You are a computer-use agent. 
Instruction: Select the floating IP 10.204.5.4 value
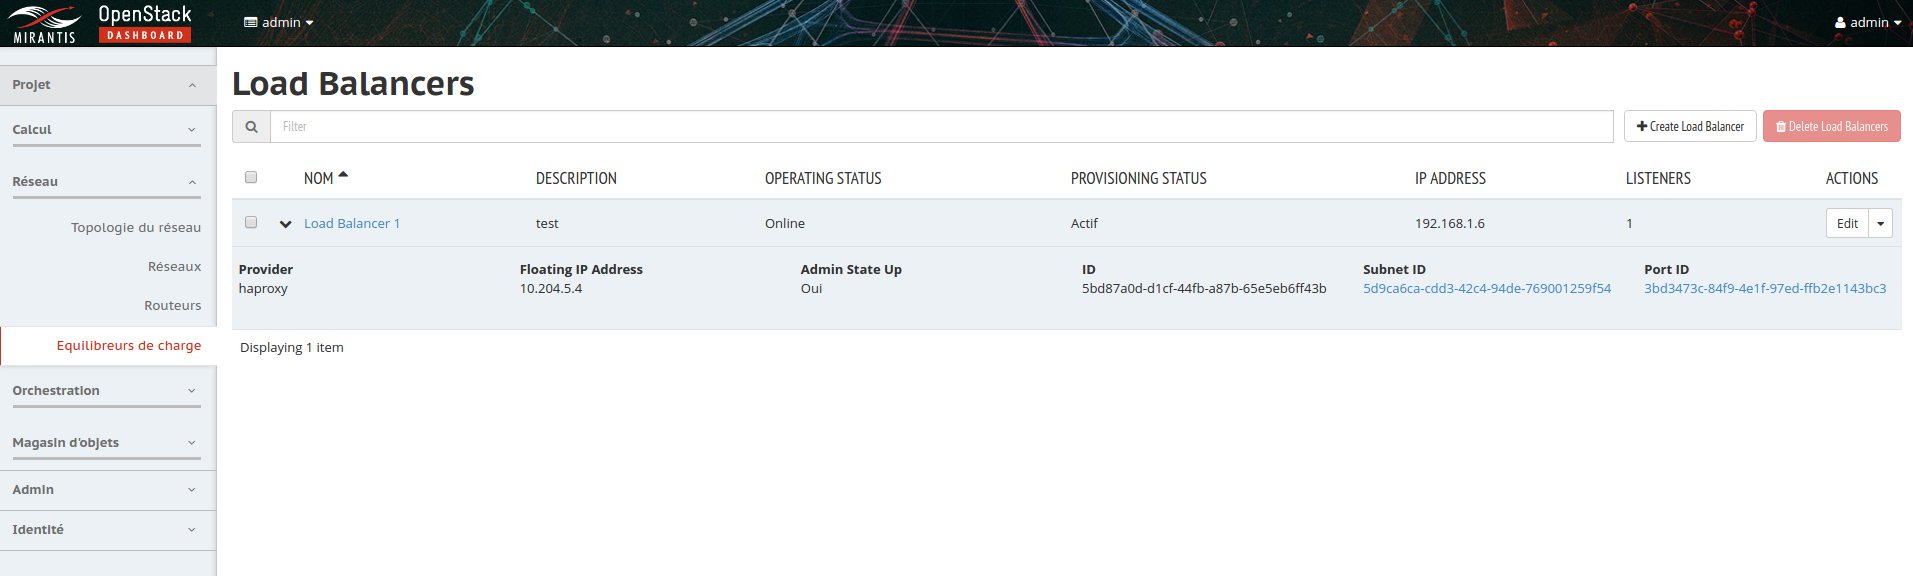click(551, 288)
